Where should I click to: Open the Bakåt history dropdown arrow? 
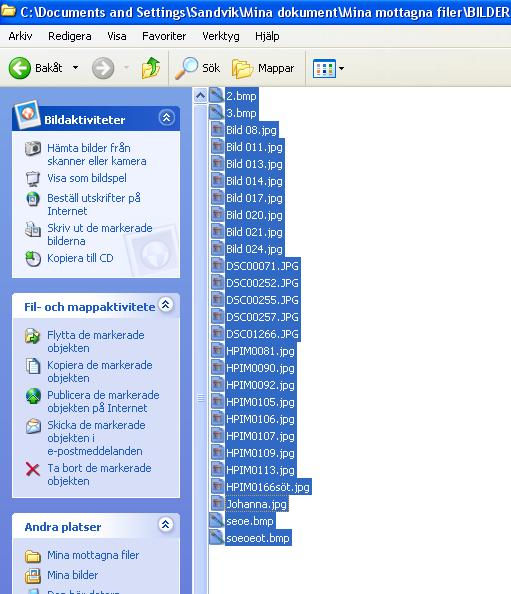tap(75, 68)
